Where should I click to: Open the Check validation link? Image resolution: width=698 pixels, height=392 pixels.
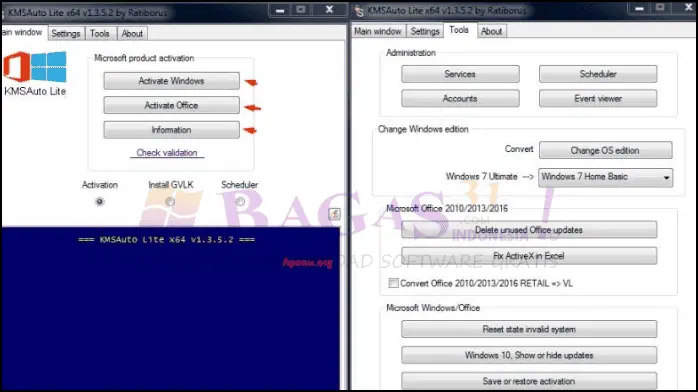click(x=167, y=153)
